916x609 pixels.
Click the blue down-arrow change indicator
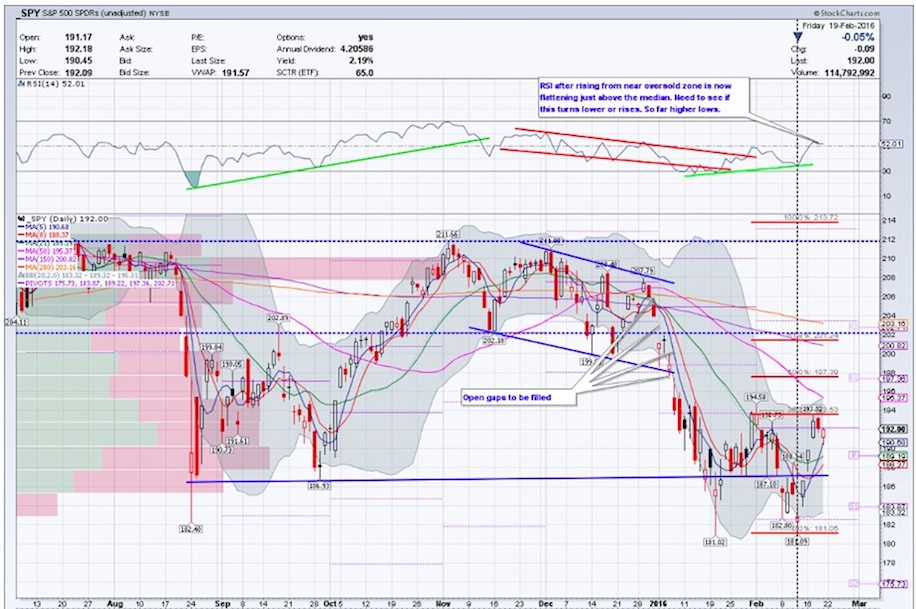click(797, 37)
